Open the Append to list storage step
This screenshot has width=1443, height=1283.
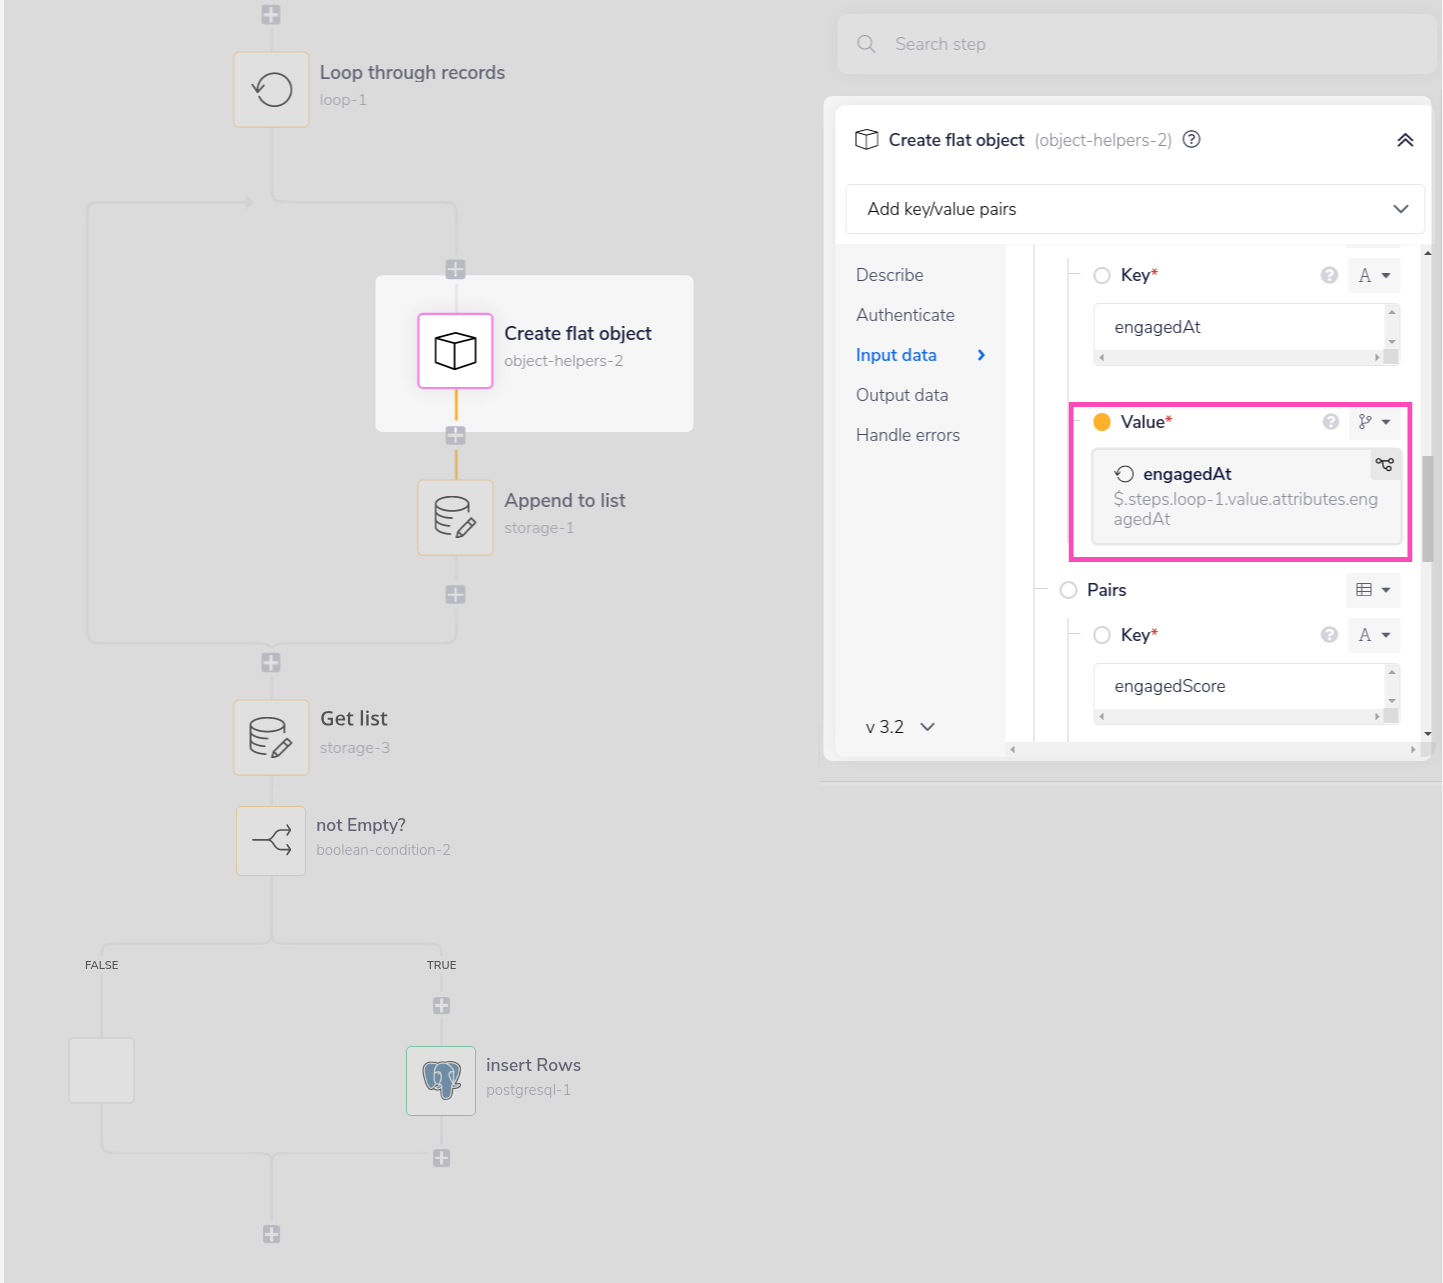pos(455,518)
